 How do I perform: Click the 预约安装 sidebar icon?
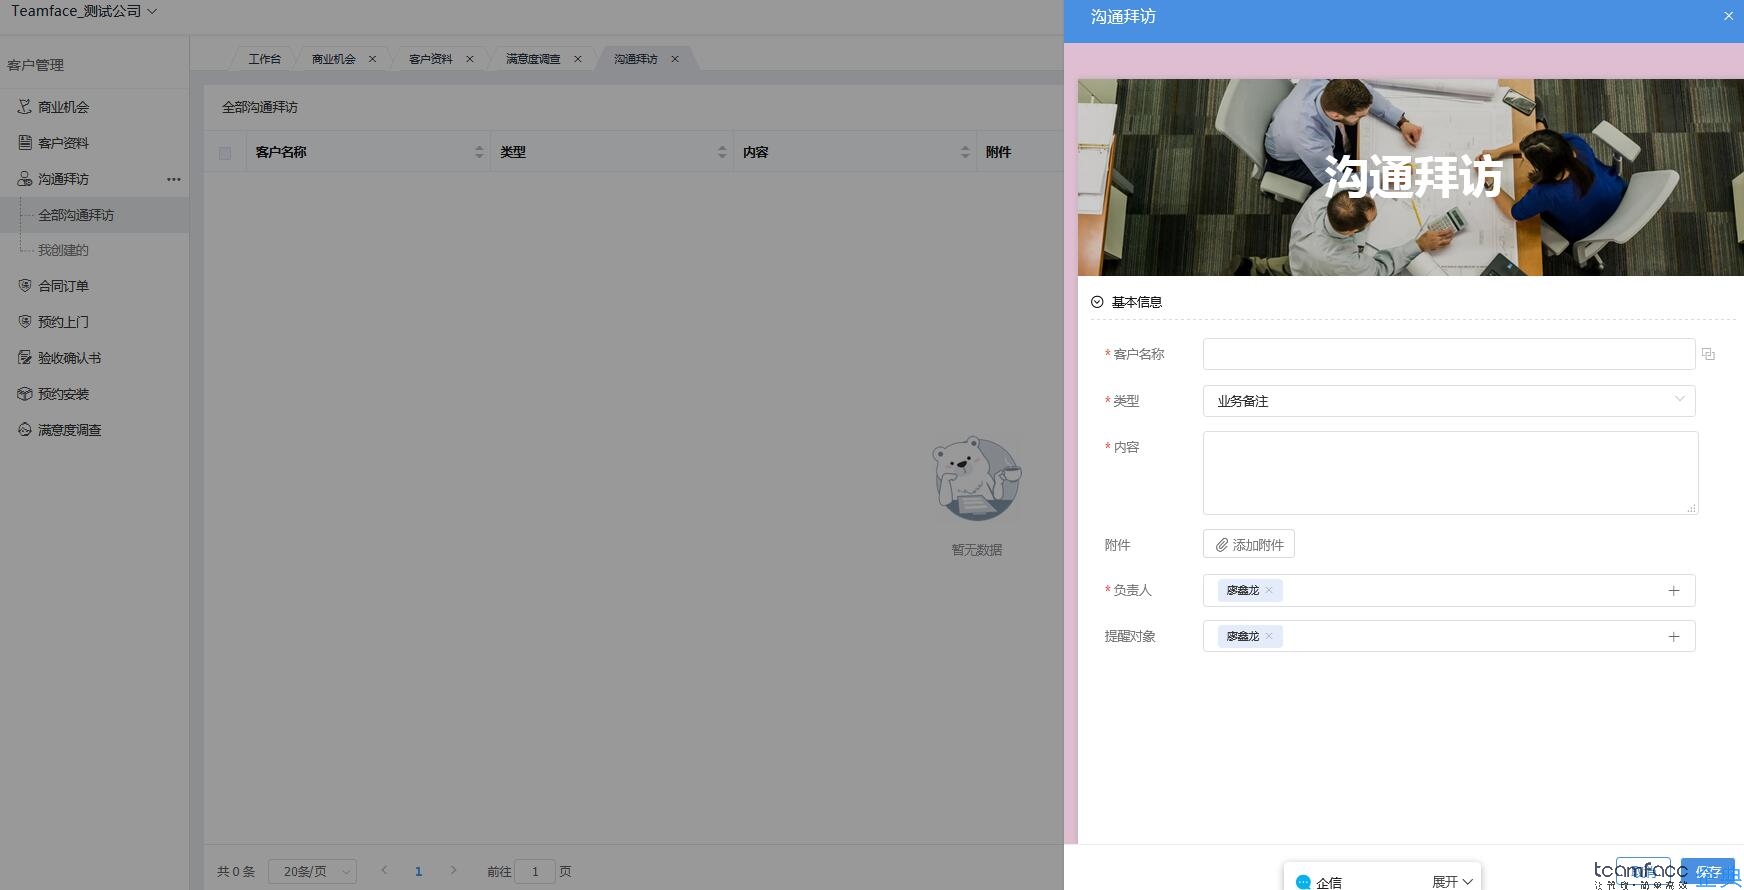25,393
